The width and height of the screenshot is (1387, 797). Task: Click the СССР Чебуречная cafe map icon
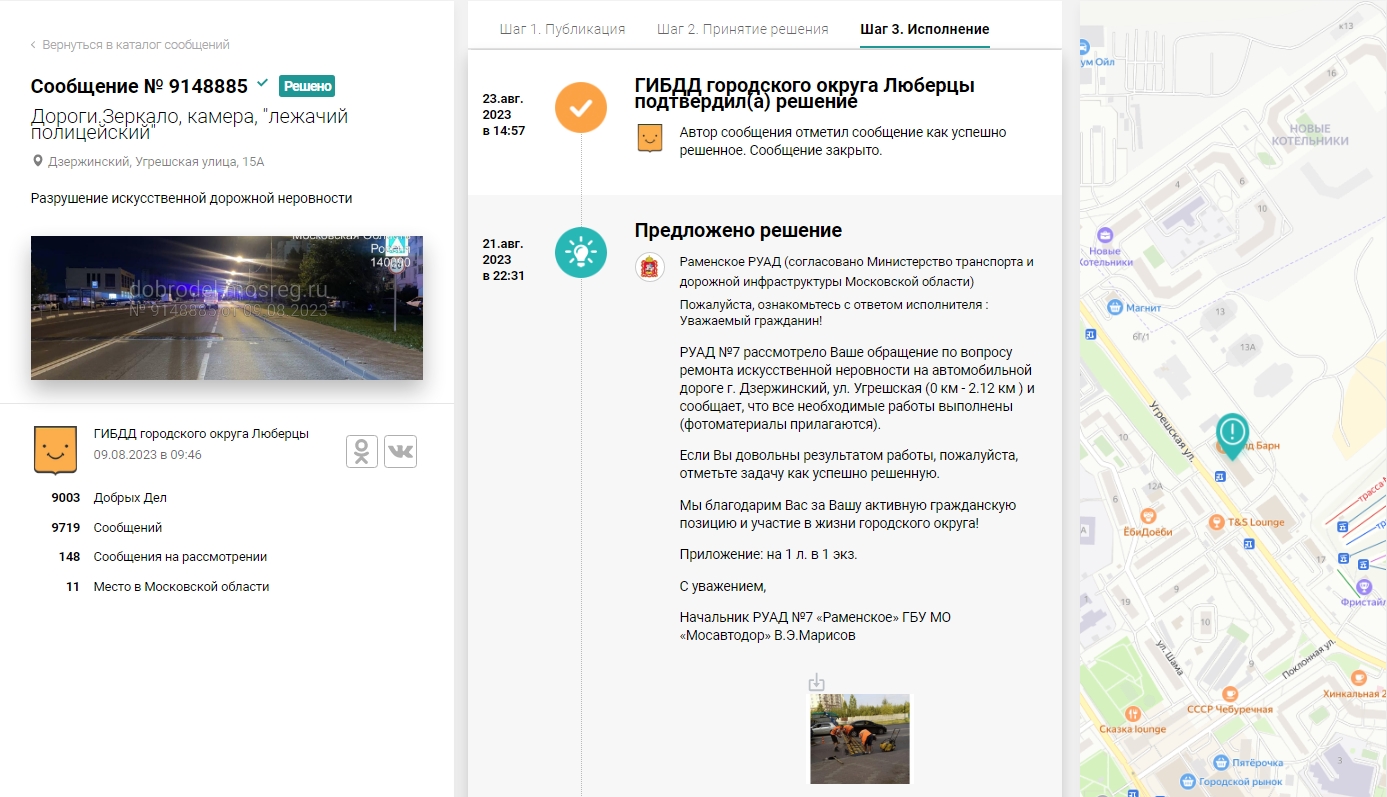point(1230,692)
